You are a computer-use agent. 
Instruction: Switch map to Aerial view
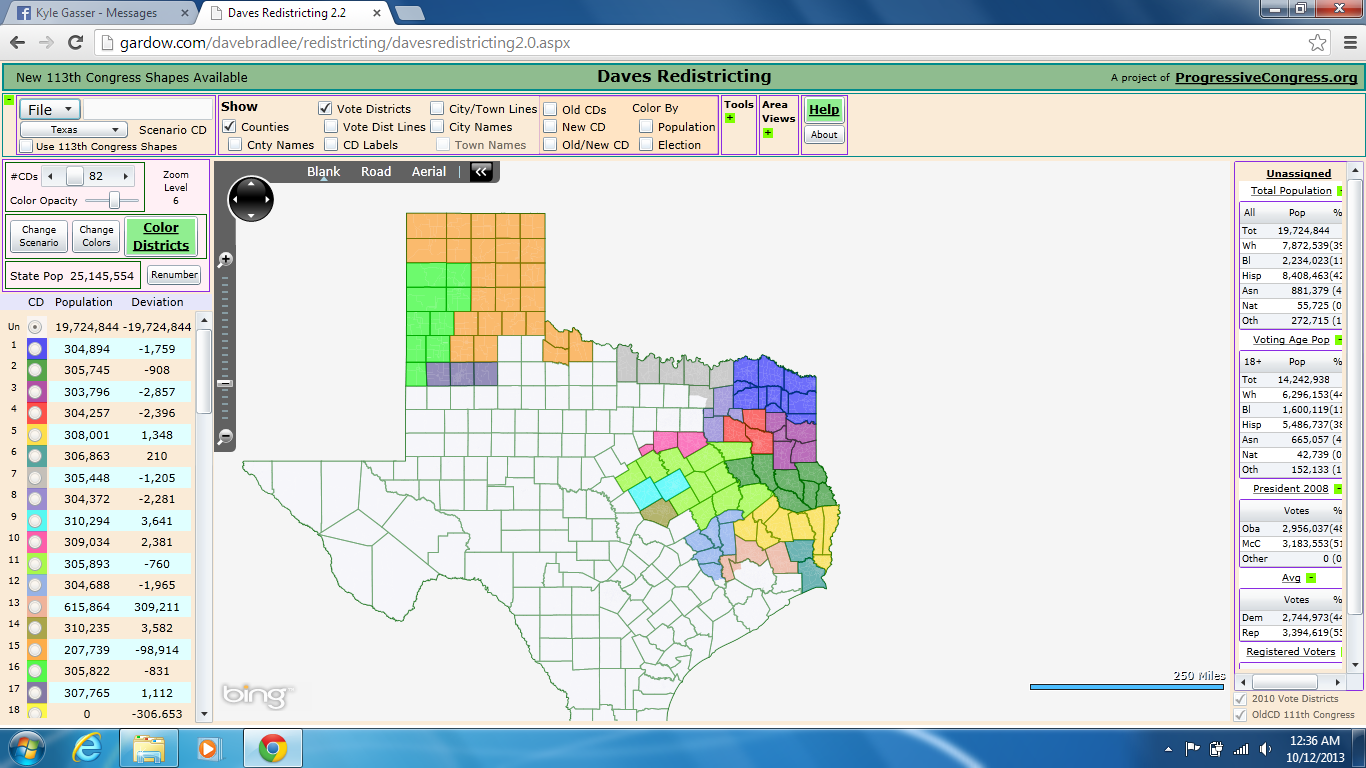tap(429, 172)
